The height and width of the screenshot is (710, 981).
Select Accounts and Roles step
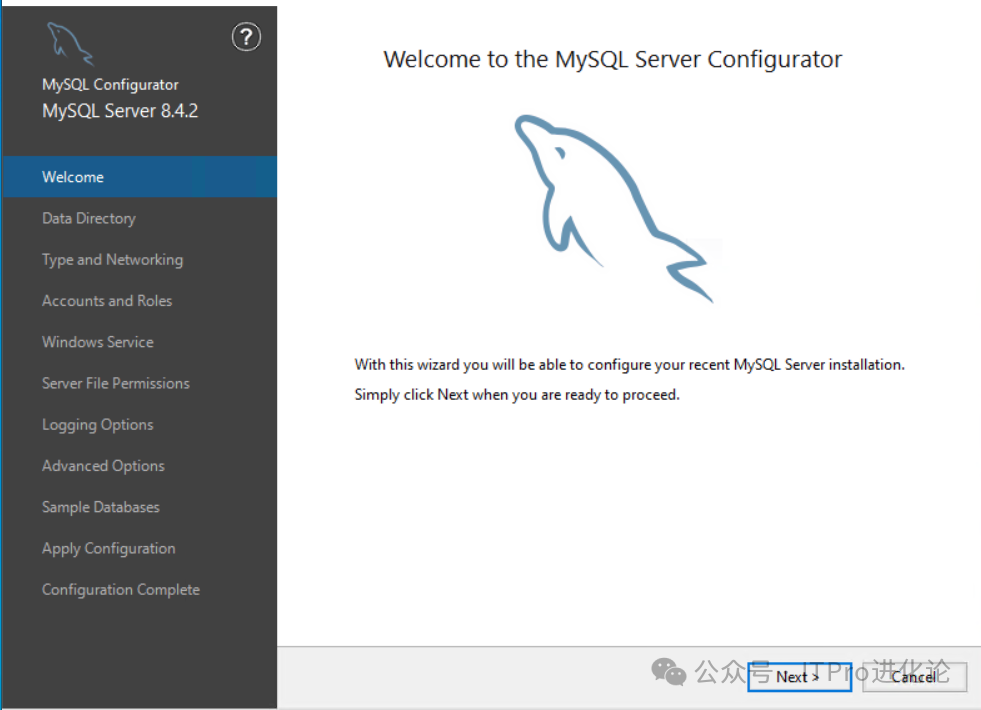point(107,301)
